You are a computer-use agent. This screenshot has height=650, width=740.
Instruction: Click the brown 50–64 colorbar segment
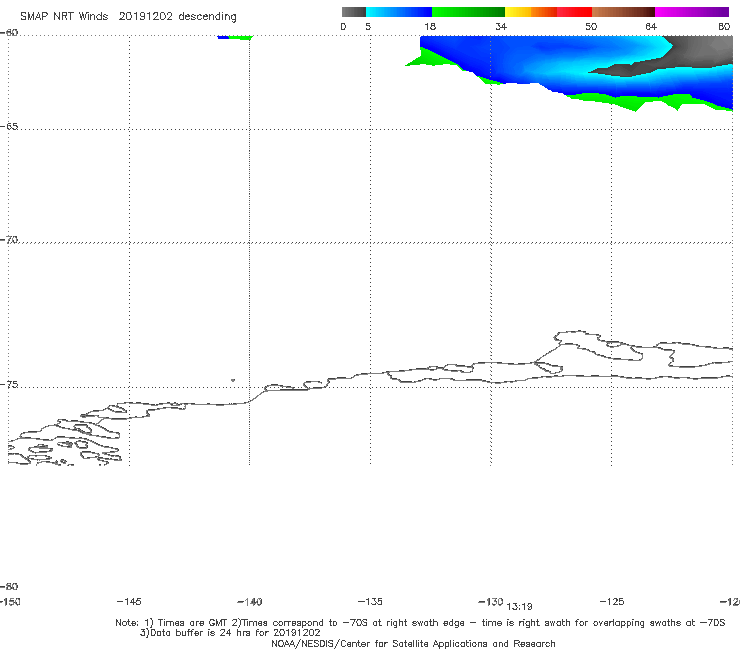tap(623, 12)
